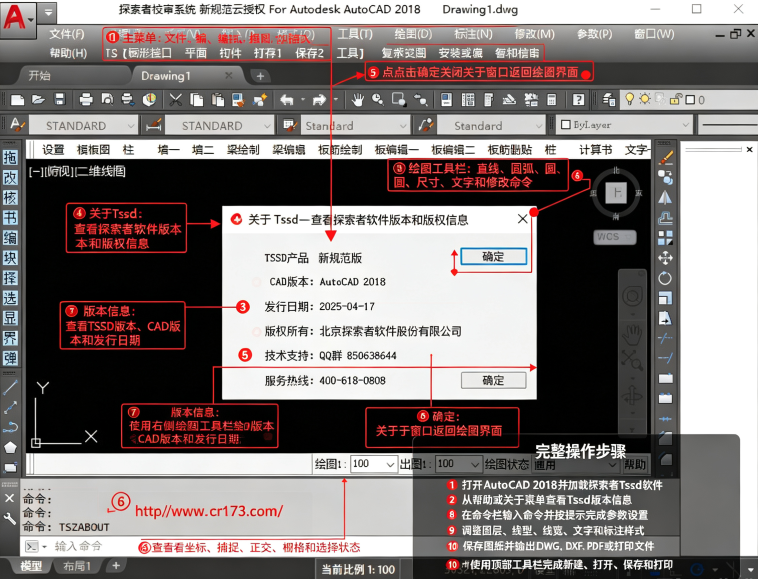Open the QuickCalc calculator icon
Screen dimensions: 758x579
click(552, 100)
